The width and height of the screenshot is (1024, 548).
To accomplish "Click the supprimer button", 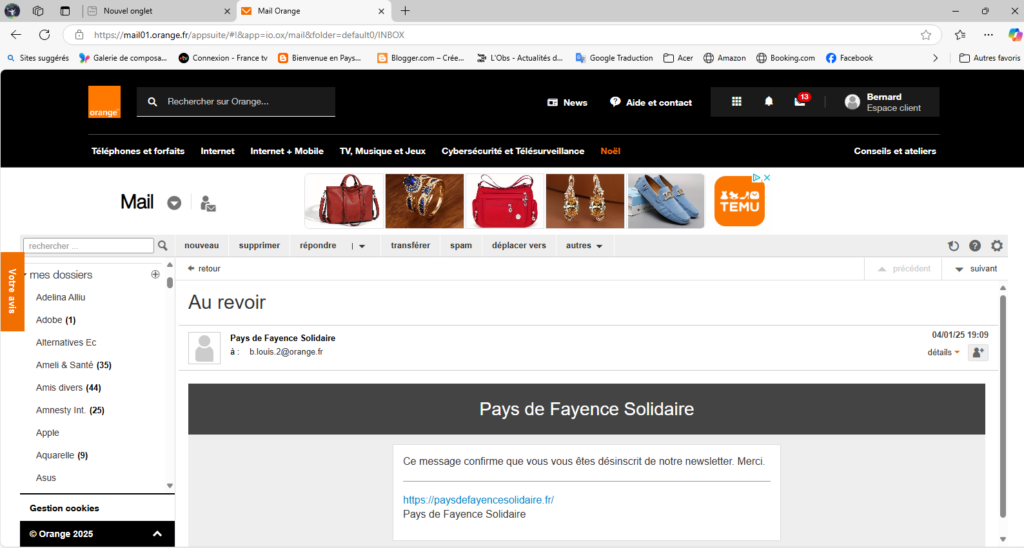I will [259, 245].
